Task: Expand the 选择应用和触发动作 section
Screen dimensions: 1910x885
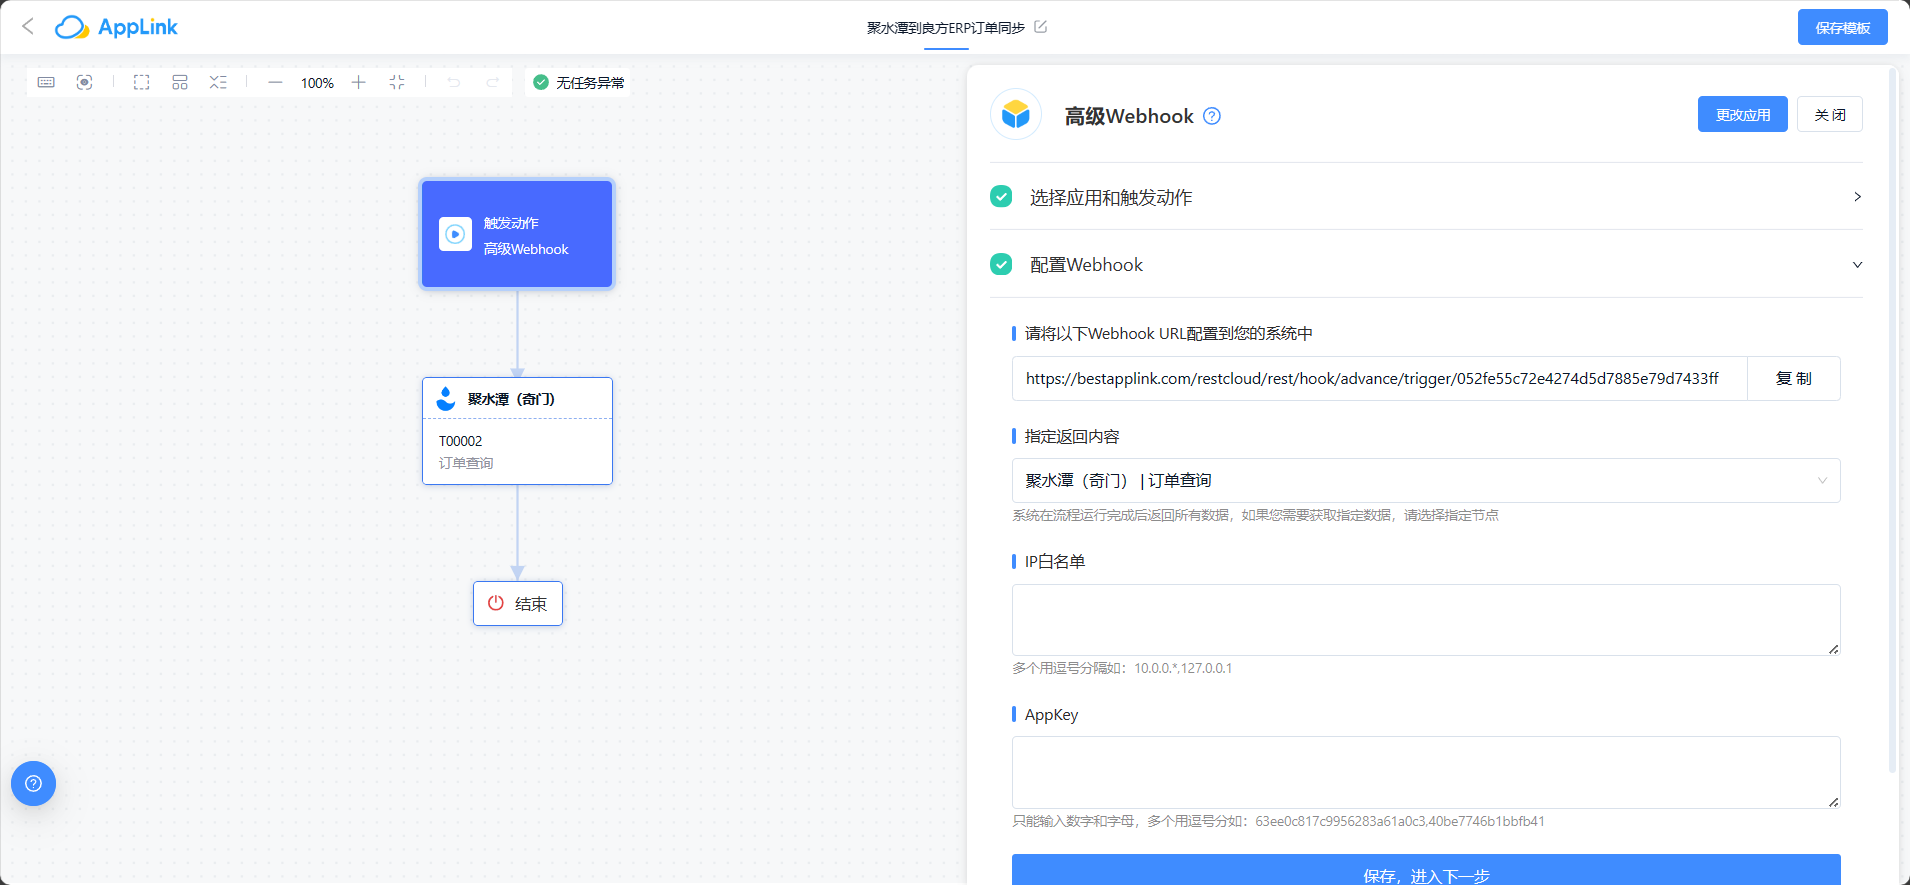Action: click(1426, 197)
